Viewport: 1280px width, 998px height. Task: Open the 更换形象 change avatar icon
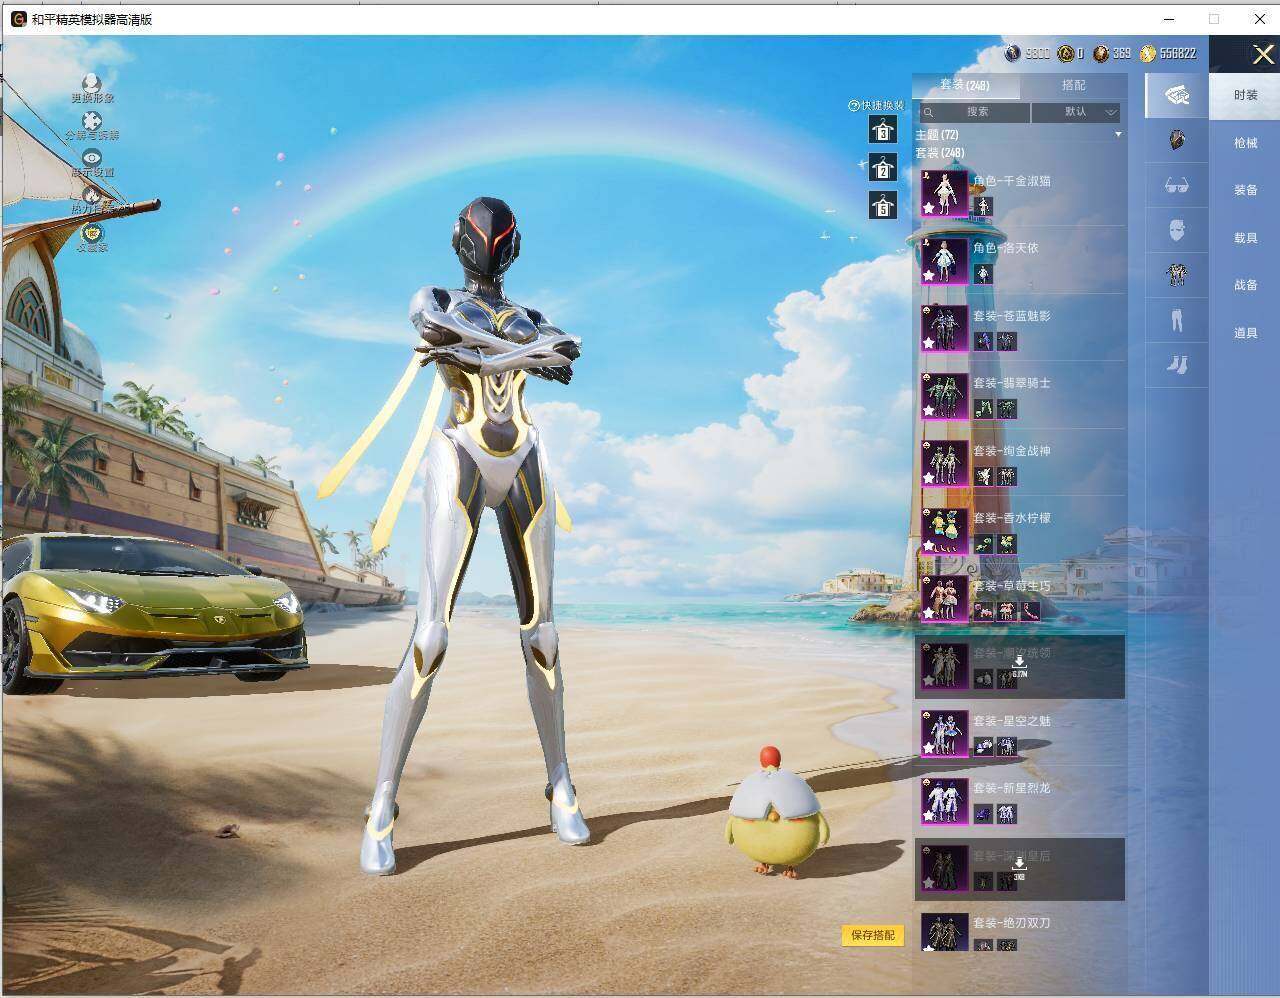pos(92,83)
